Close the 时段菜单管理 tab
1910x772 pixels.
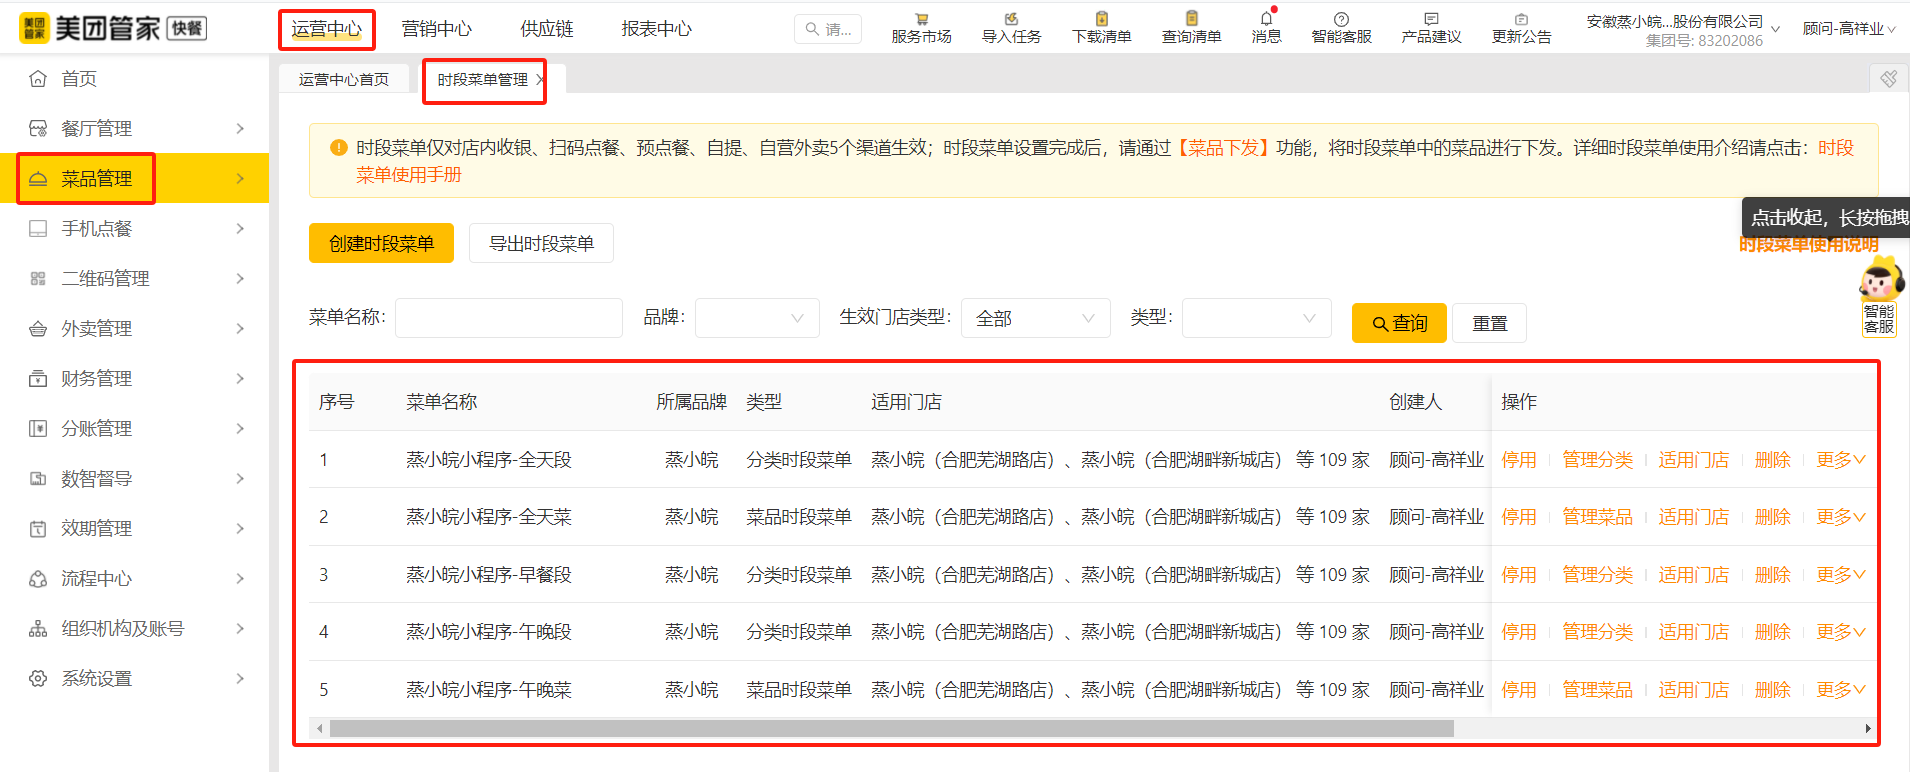click(540, 79)
